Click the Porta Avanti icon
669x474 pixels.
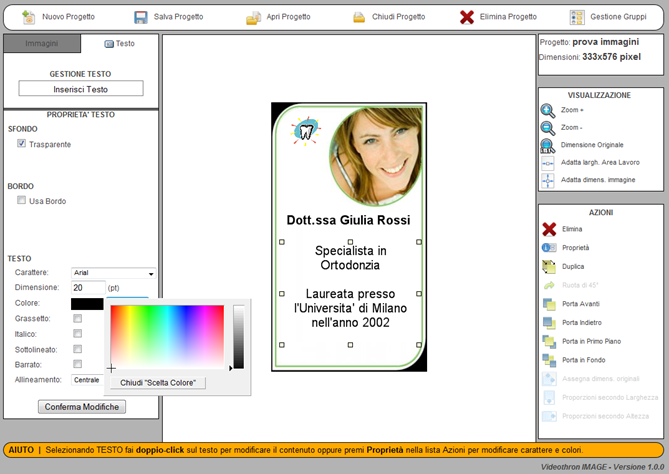click(x=549, y=304)
